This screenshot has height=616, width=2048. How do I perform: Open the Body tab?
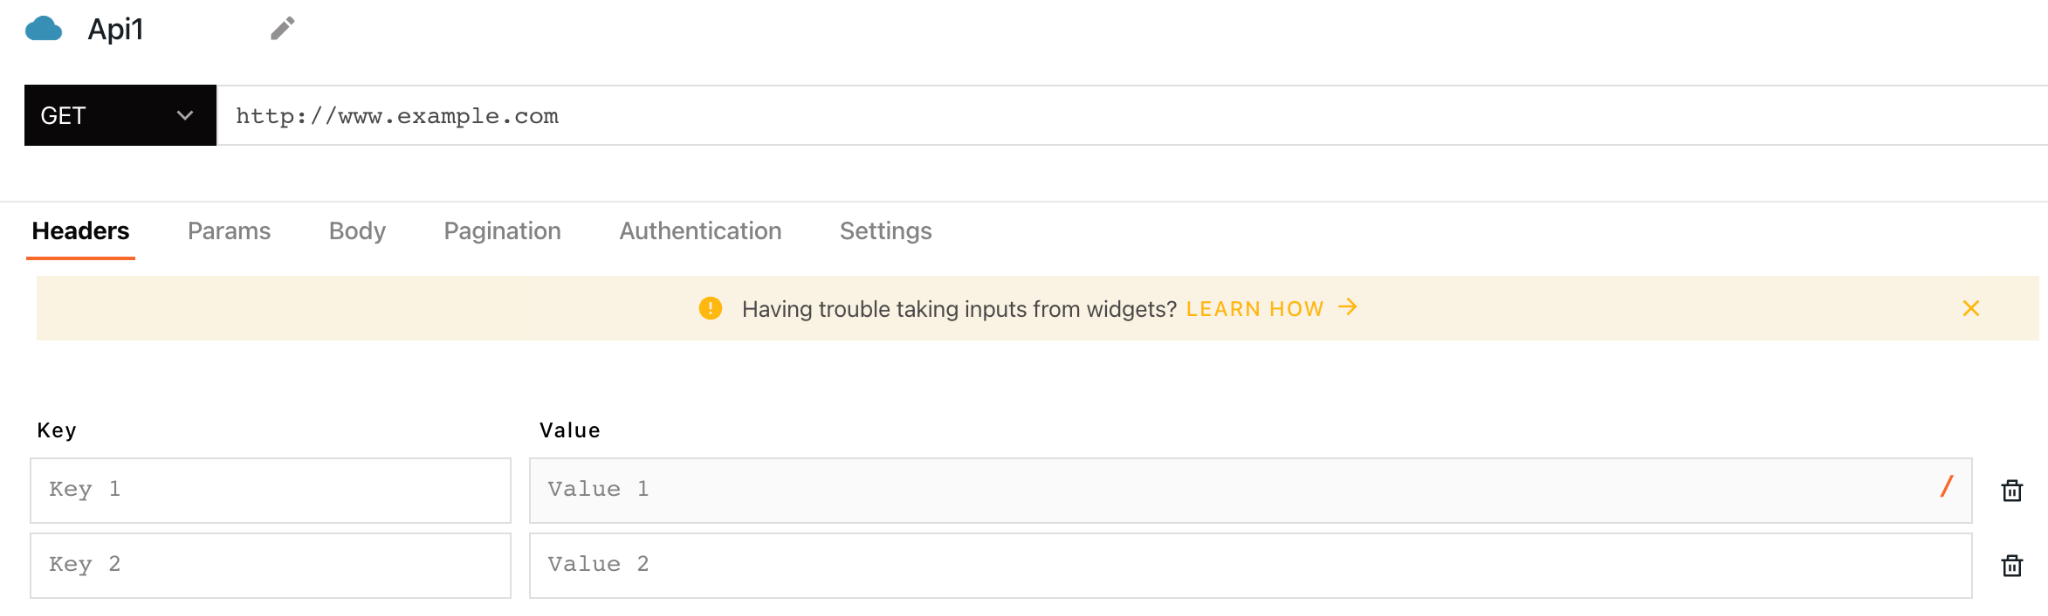point(357,231)
